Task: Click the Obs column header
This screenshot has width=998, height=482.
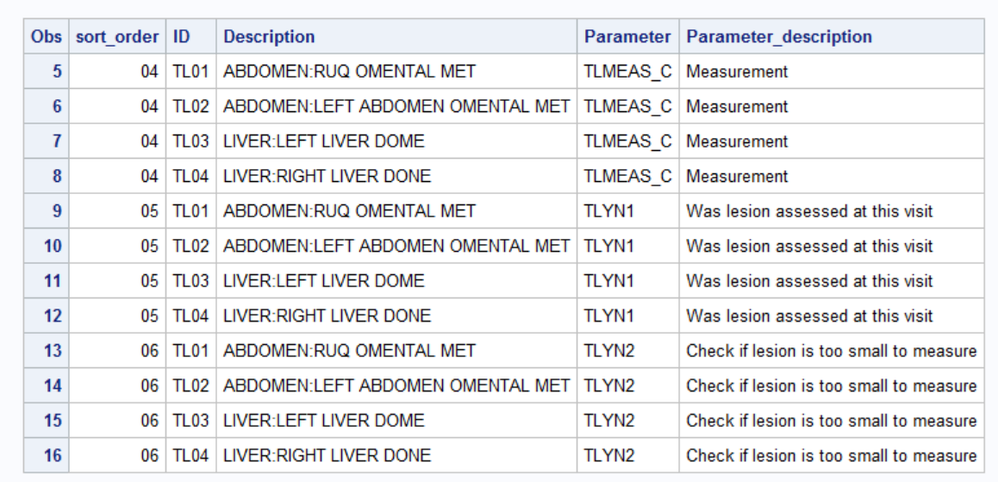Action: [46, 37]
